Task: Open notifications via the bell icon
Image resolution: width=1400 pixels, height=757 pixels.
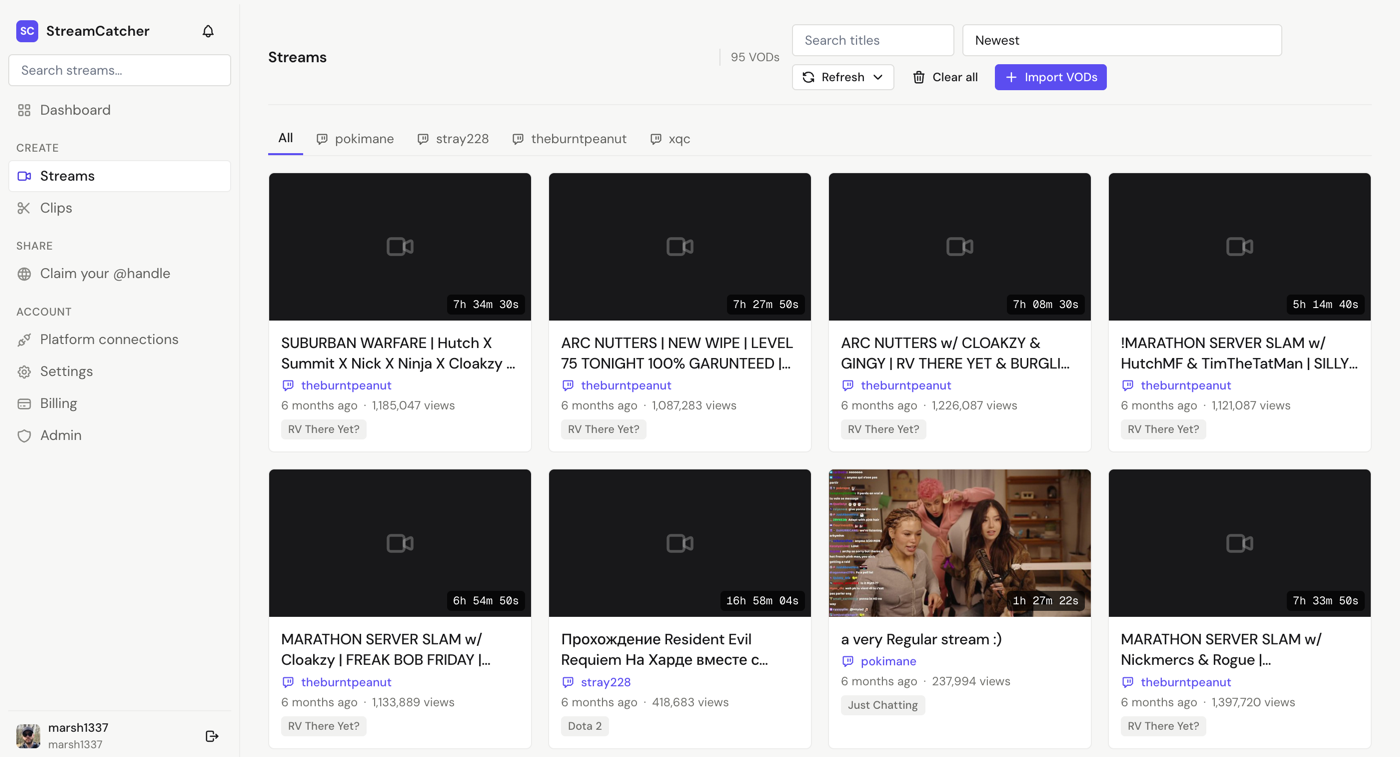Action: pyautogui.click(x=208, y=31)
